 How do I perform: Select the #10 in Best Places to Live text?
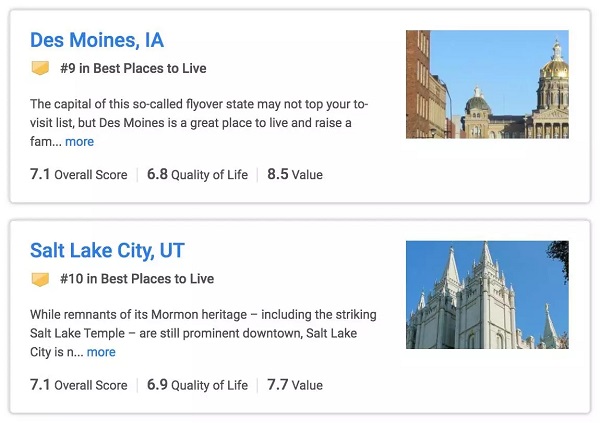[137, 279]
